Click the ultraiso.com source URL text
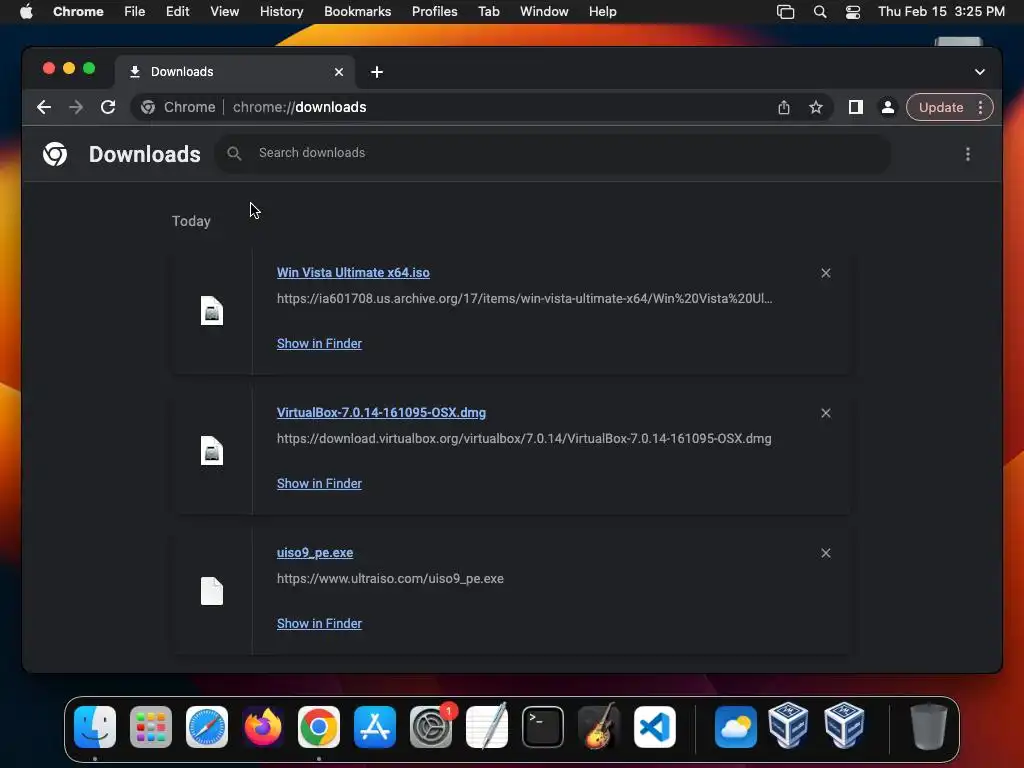This screenshot has width=1024, height=768. point(391,579)
